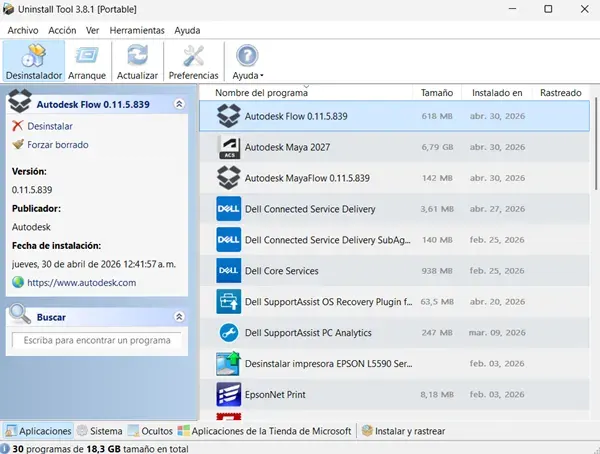This screenshot has height=454, width=600.
Task: Maximize the Uninstall Tool window
Action: tap(548, 9)
